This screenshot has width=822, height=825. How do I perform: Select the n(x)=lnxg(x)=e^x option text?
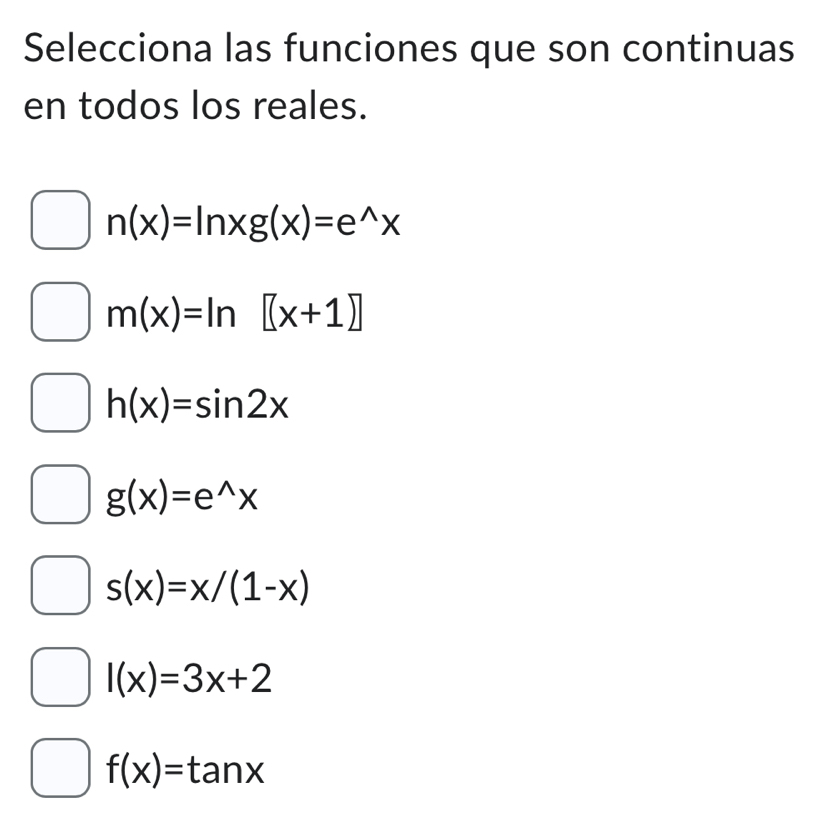251,222
